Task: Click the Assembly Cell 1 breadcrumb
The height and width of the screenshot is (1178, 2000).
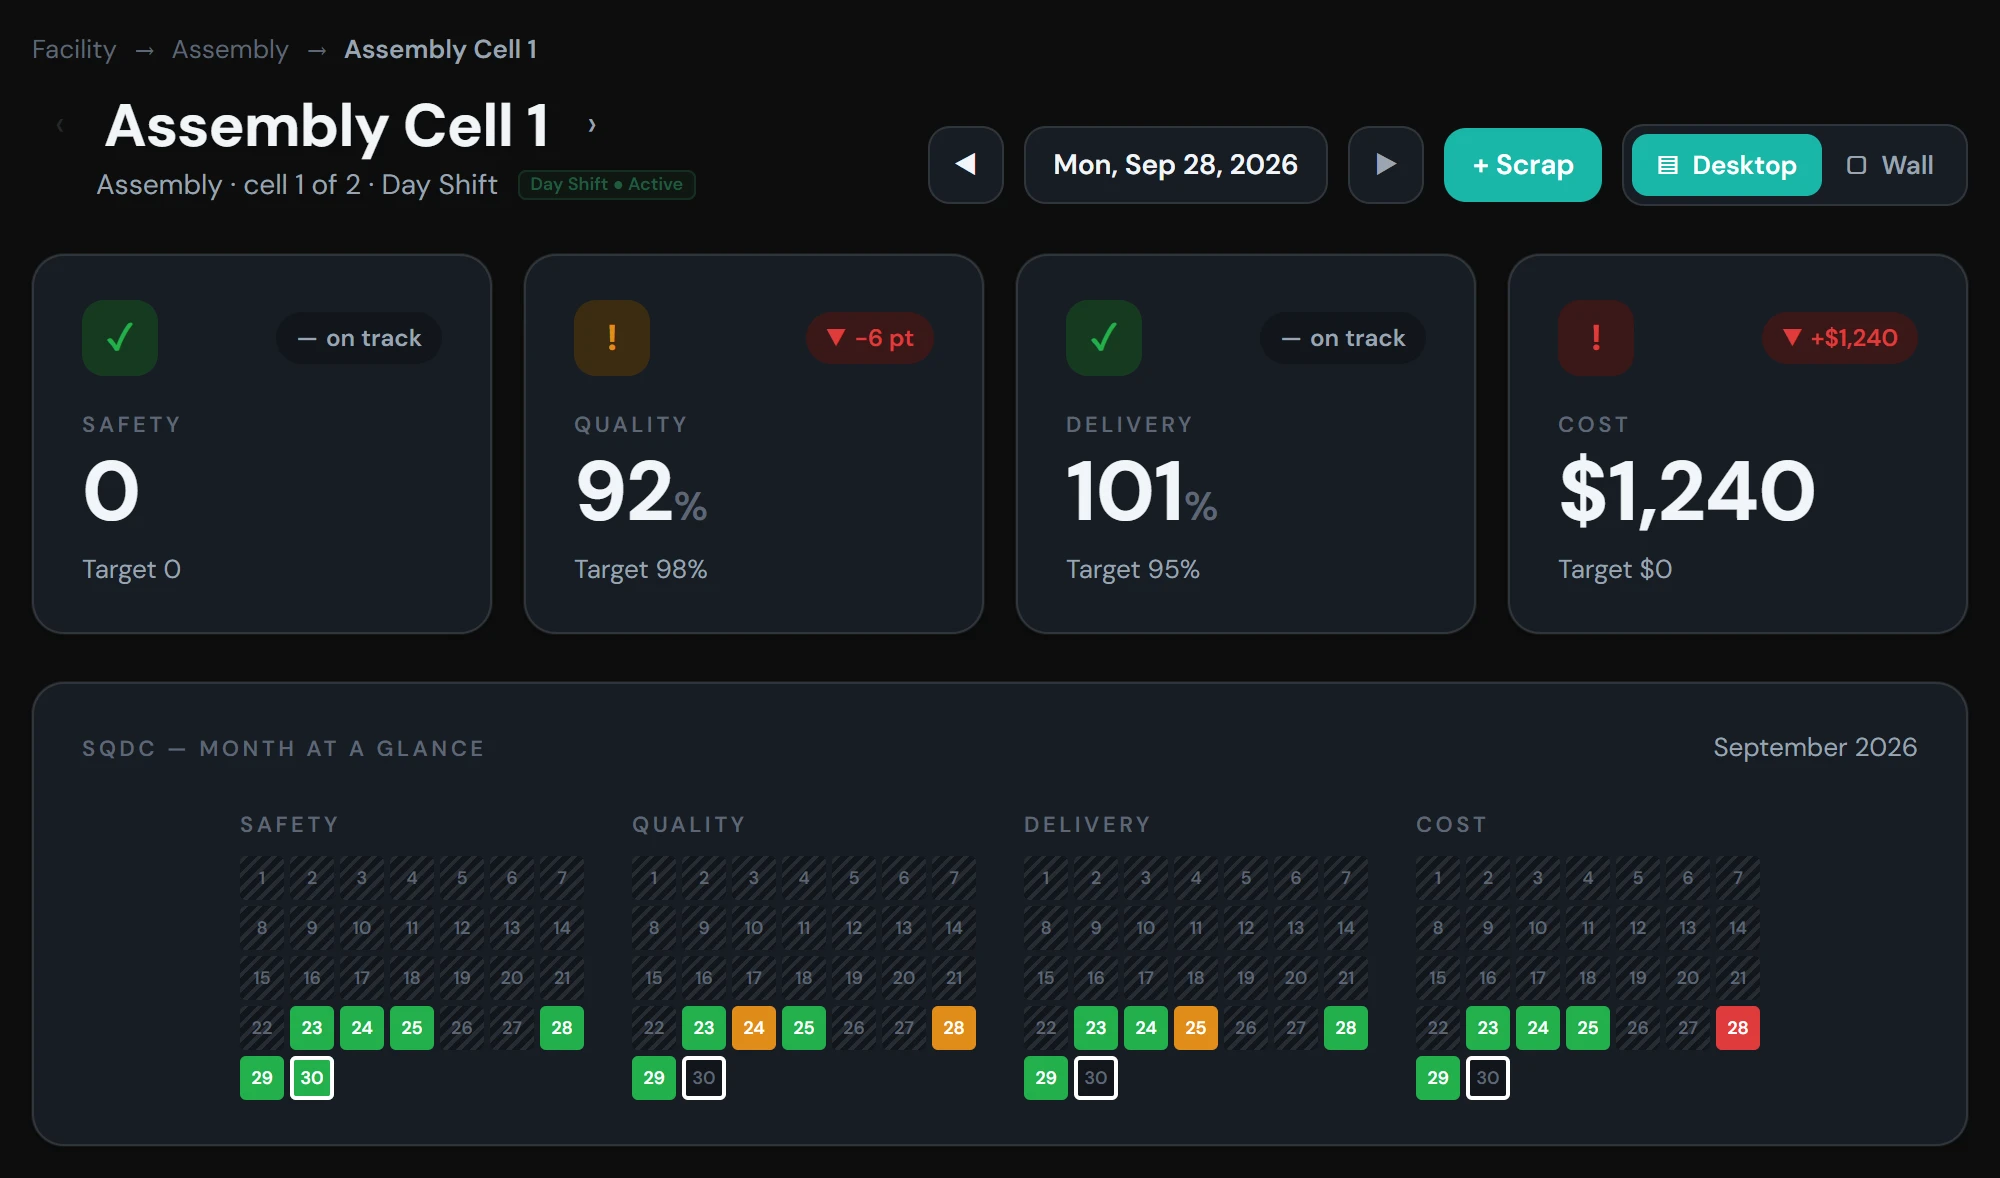Action: (x=440, y=49)
